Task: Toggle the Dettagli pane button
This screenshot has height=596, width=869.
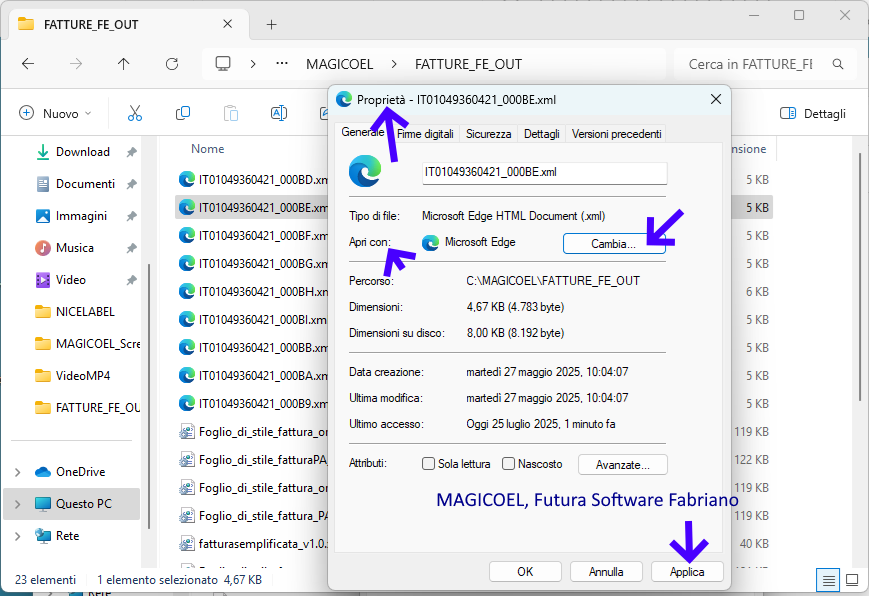Action: (812, 114)
